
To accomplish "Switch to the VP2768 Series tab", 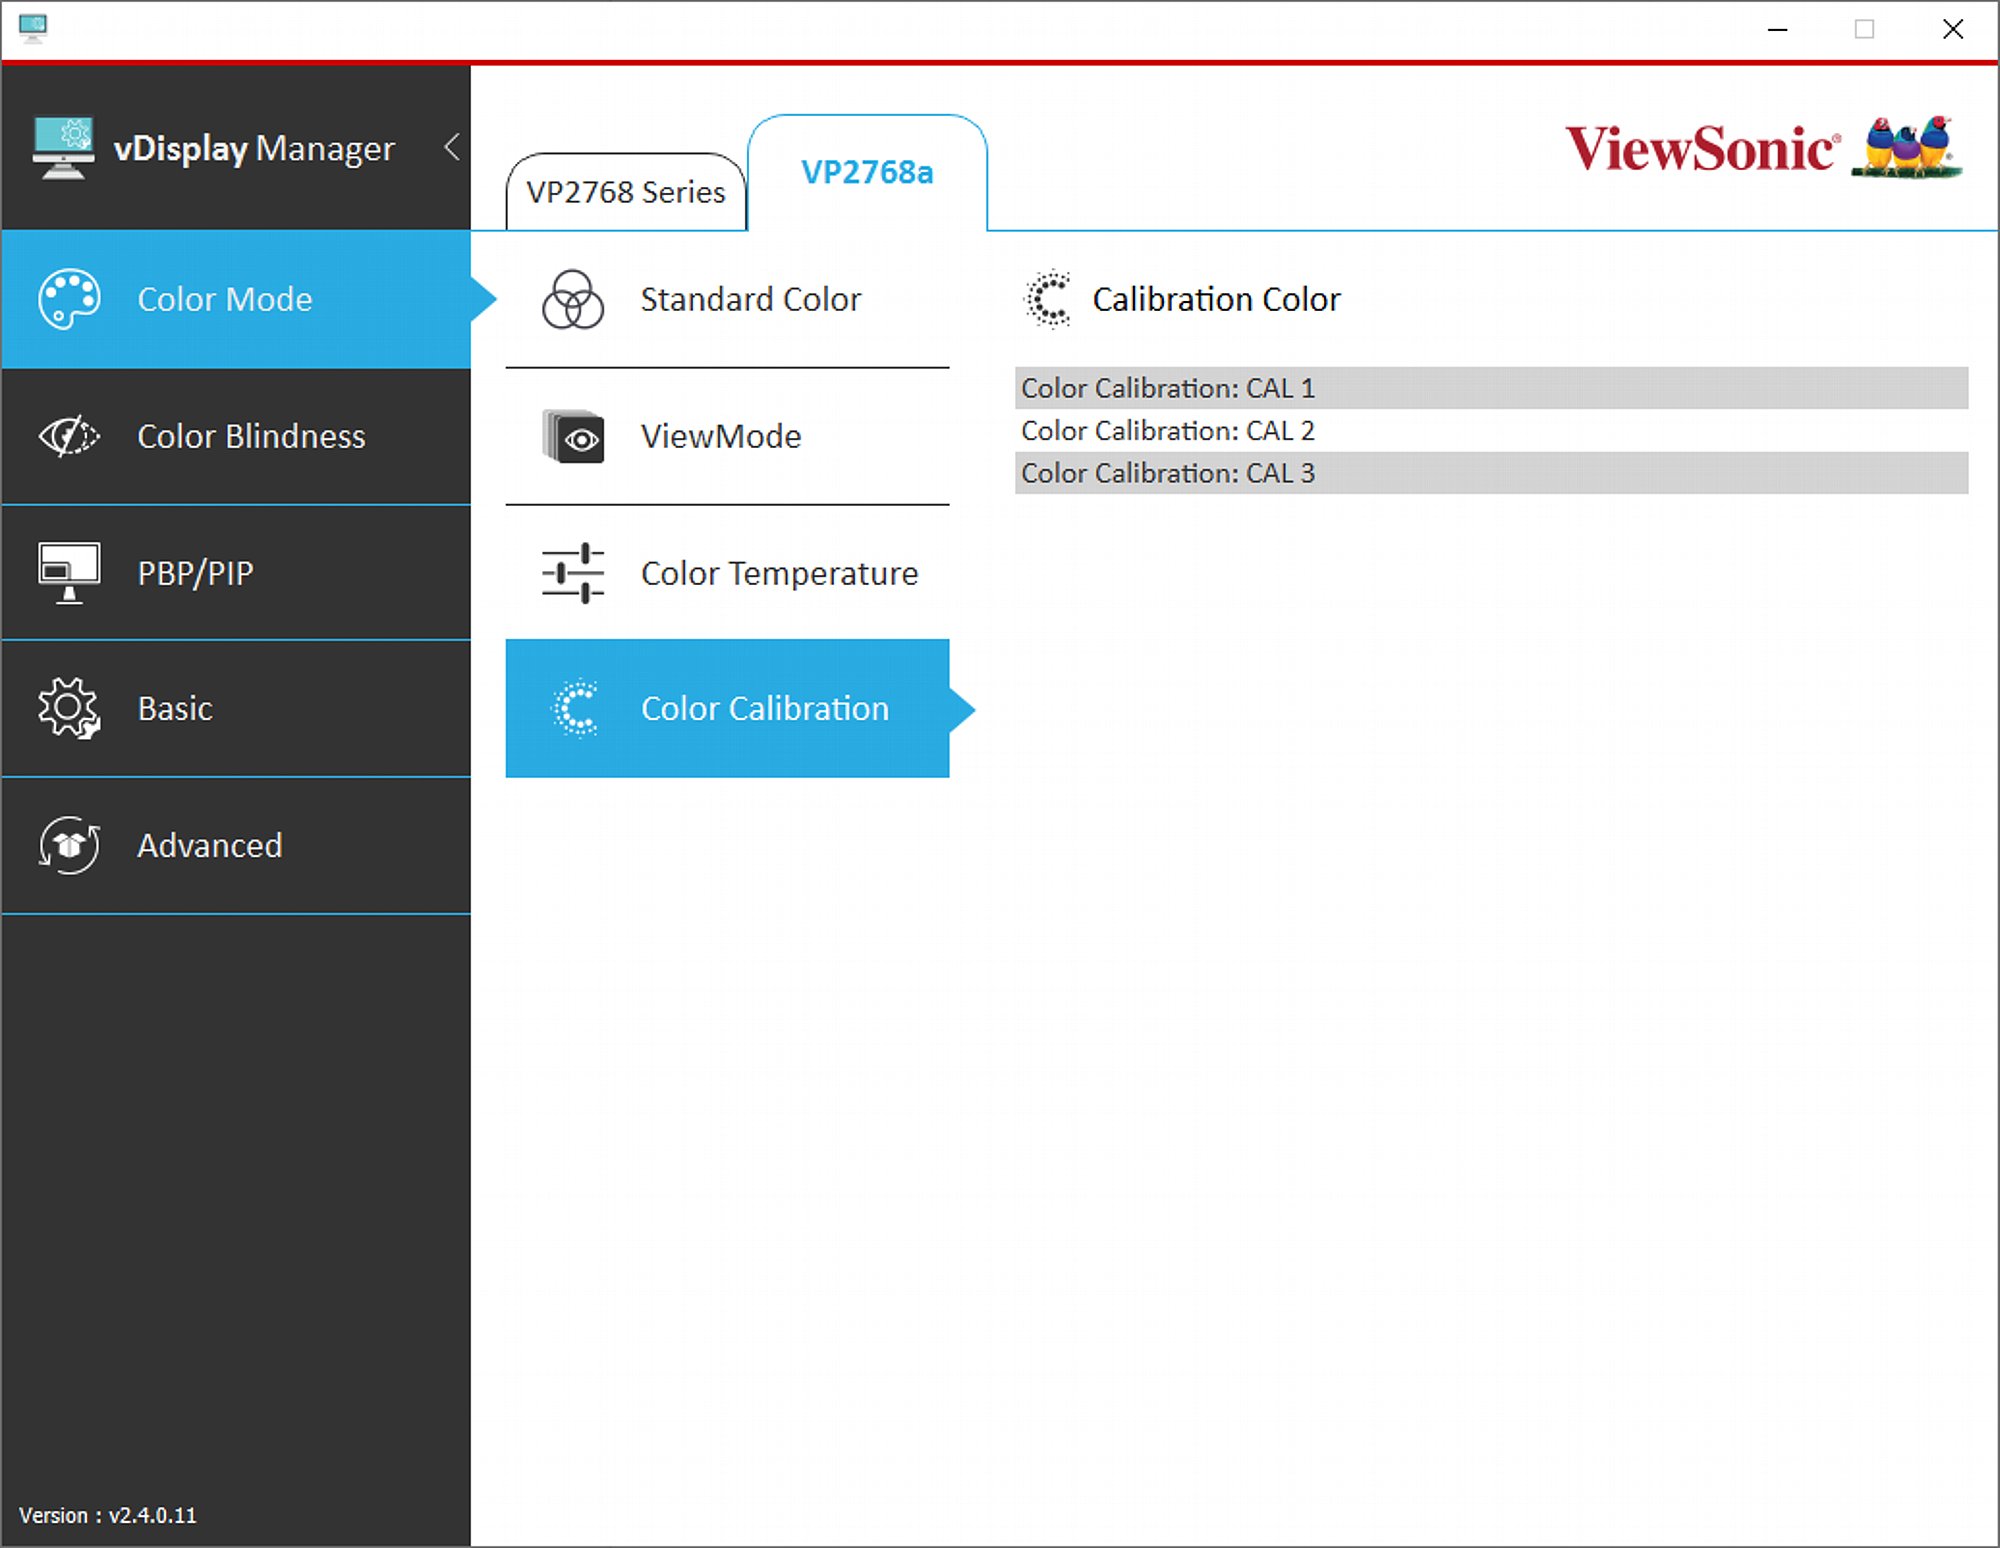I will (x=626, y=191).
